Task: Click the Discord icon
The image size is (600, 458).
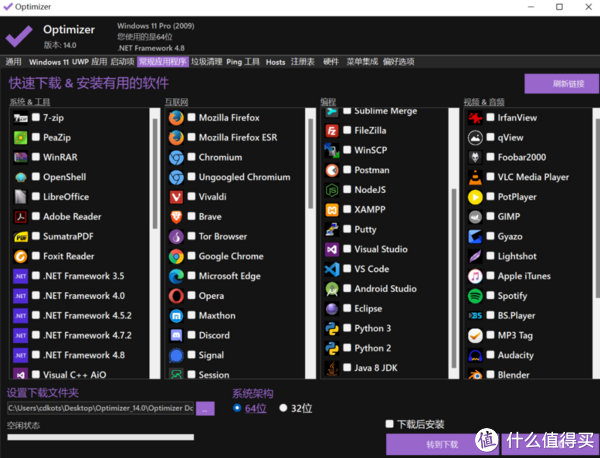Action: click(176, 336)
